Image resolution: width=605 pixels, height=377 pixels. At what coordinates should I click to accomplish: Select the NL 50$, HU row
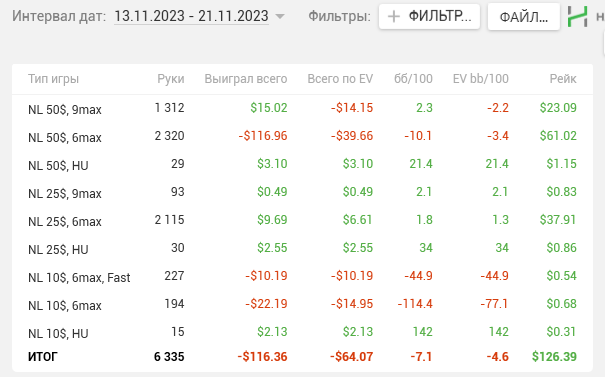(302, 164)
